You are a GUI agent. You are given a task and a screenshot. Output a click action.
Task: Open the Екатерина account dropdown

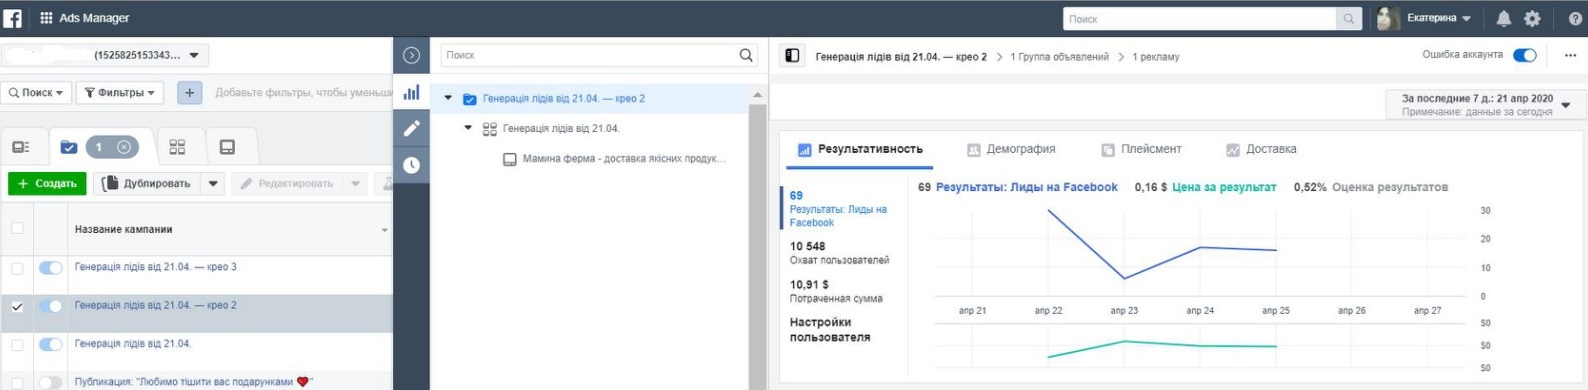coord(1439,18)
